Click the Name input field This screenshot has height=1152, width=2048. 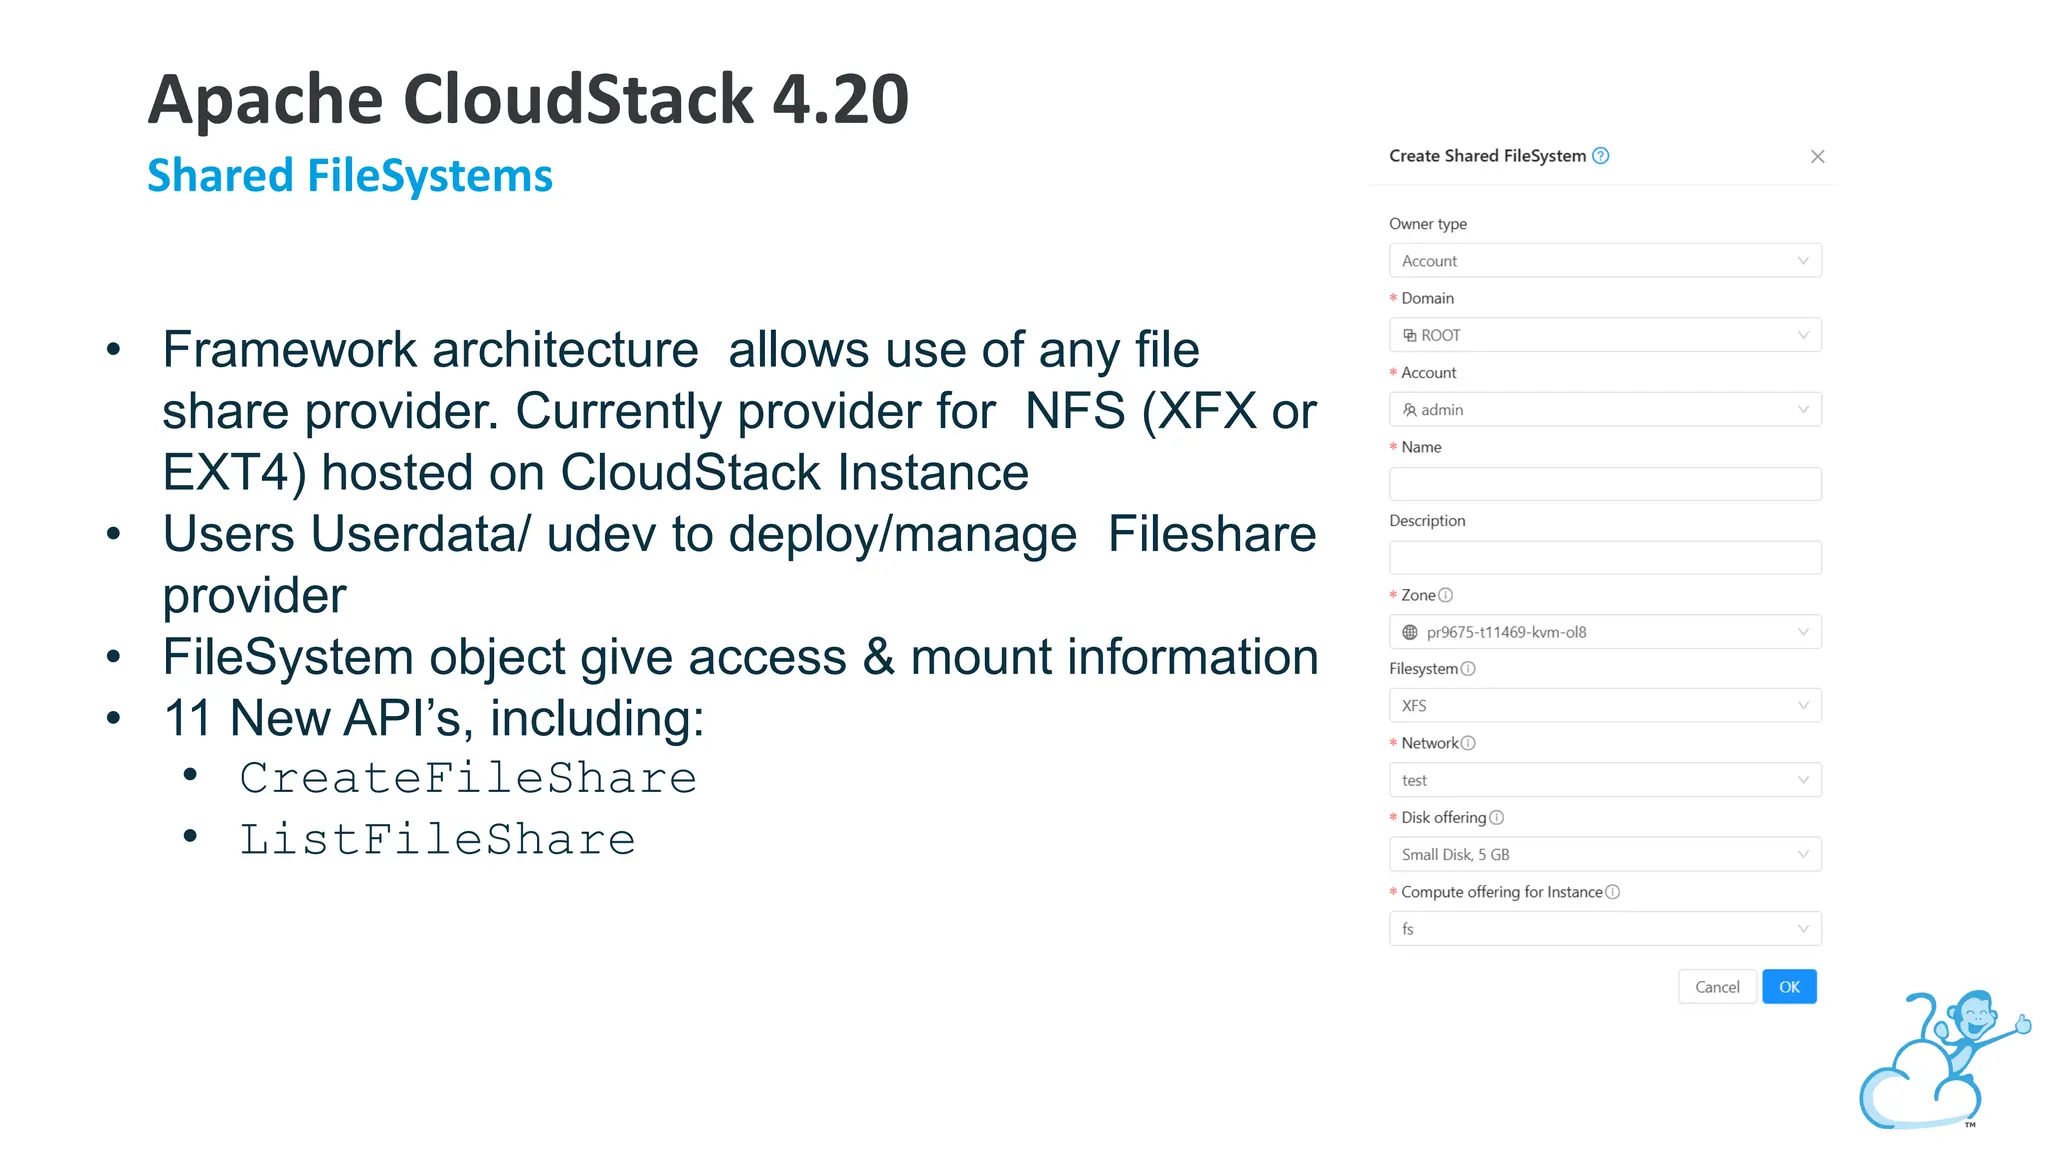pos(1605,484)
